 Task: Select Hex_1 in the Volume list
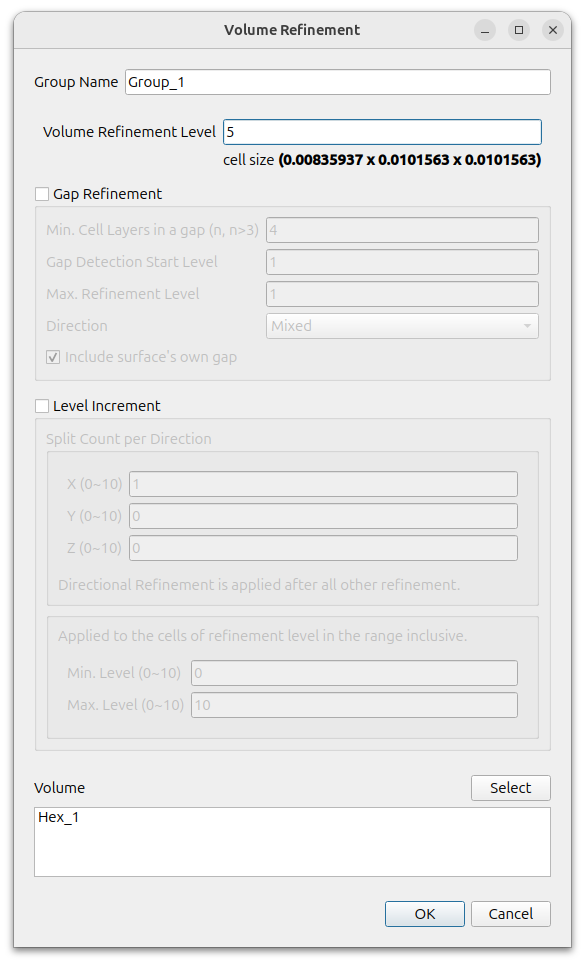[58, 817]
